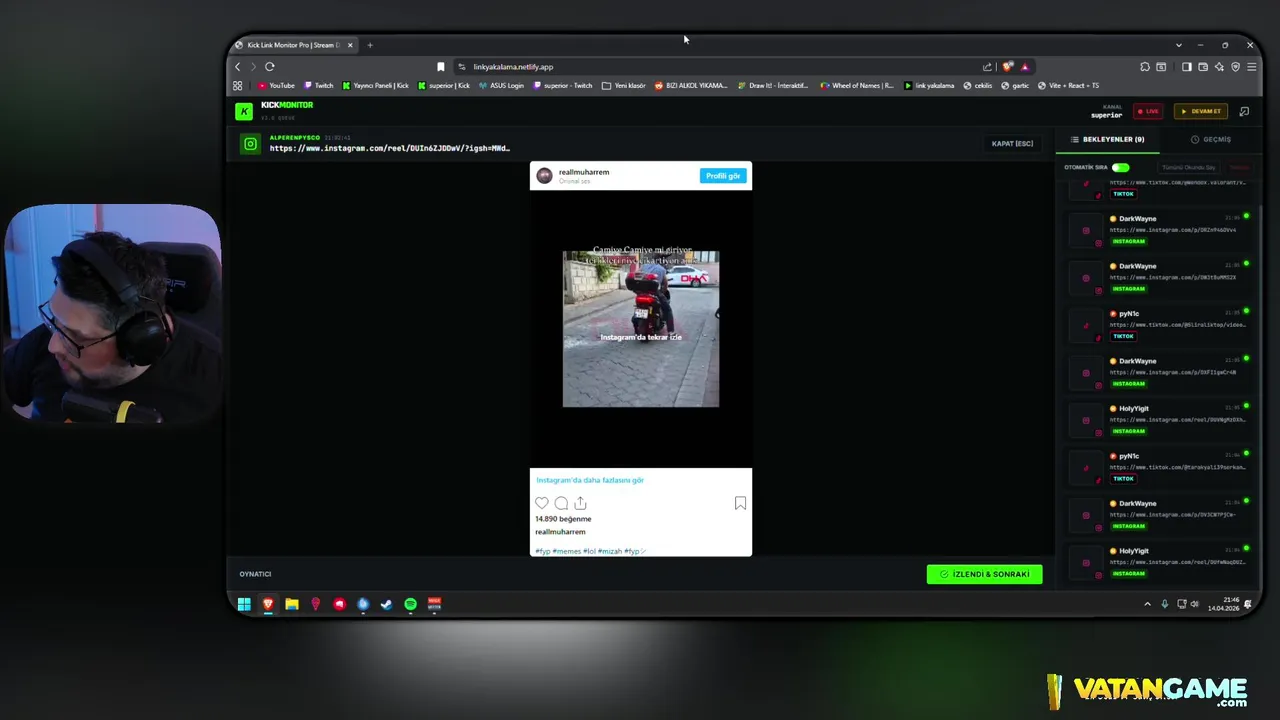The height and width of the screenshot is (720, 1280).
Task: Show hidden system tray icons chevron
Action: [1147, 604]
